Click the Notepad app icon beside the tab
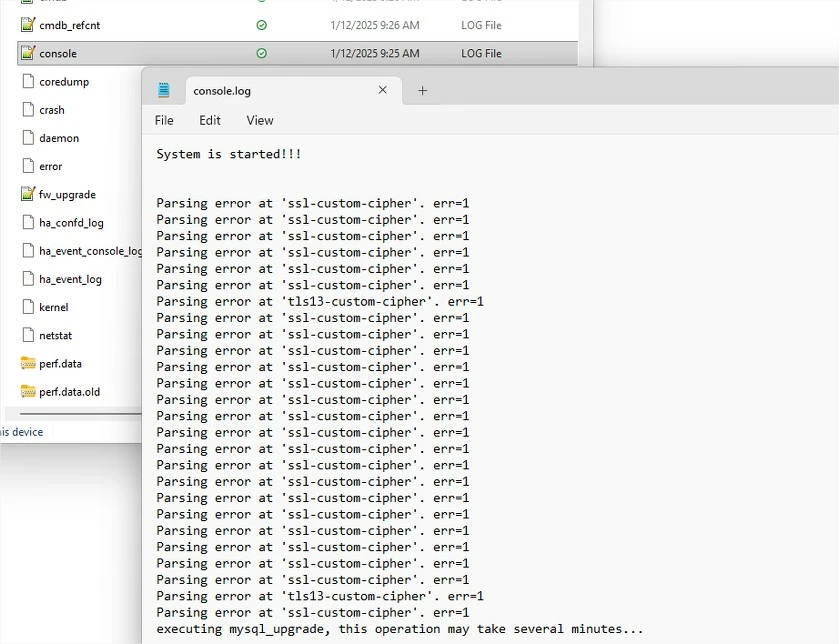 coord(164,90)
